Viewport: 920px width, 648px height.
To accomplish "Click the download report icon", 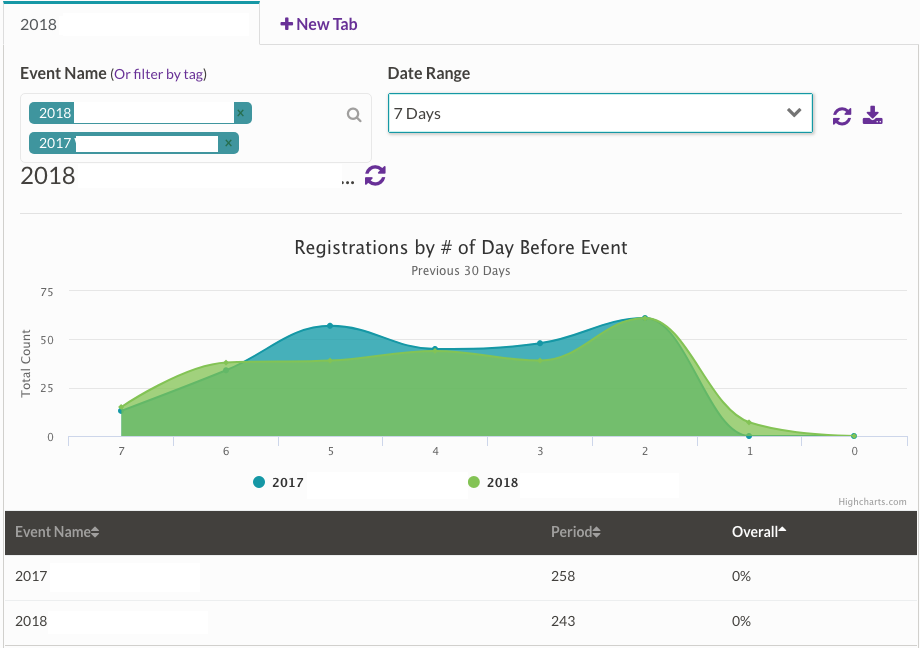I will click(873, 116).
